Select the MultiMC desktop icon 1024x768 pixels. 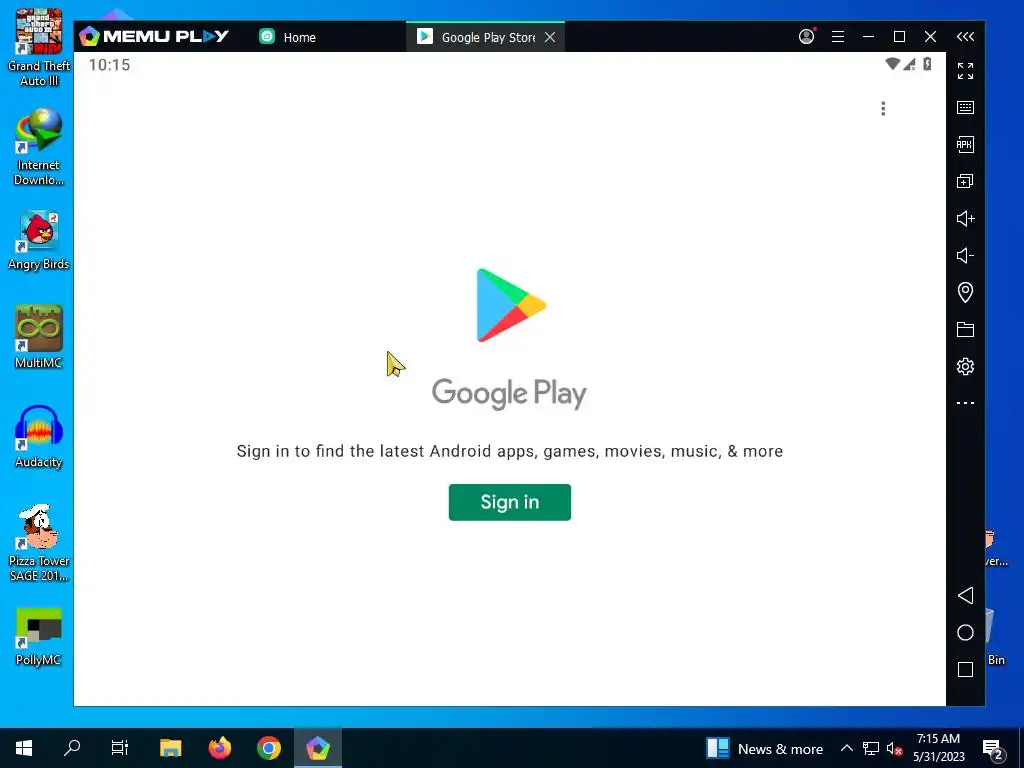[x=39, y=337]
